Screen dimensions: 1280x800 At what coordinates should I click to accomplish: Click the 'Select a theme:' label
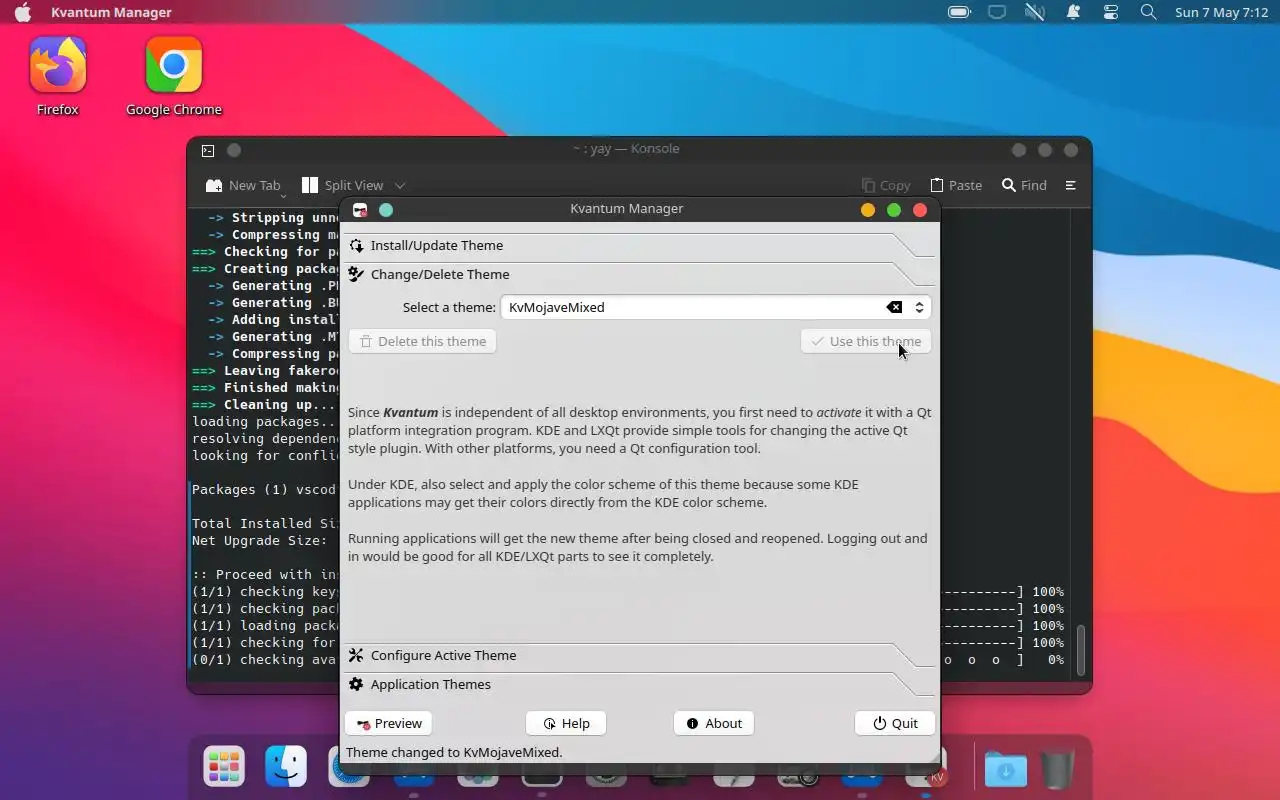tap(449, 307)
